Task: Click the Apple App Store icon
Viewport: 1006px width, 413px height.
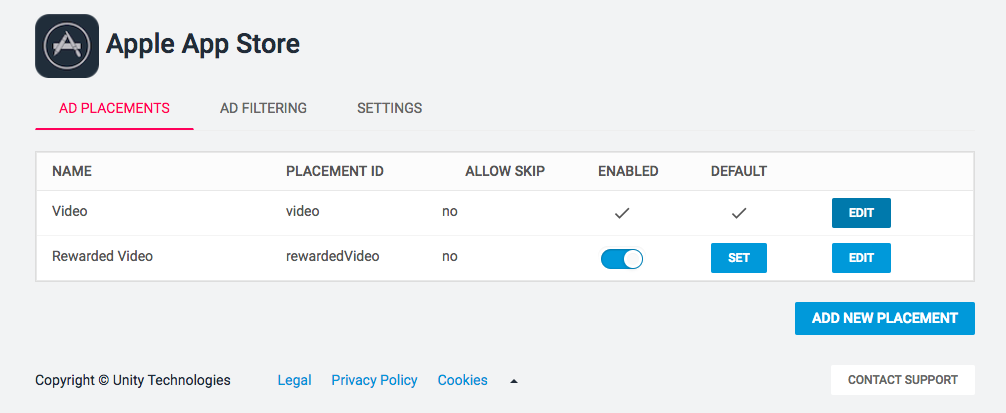Action: click(x=67, y=46)
